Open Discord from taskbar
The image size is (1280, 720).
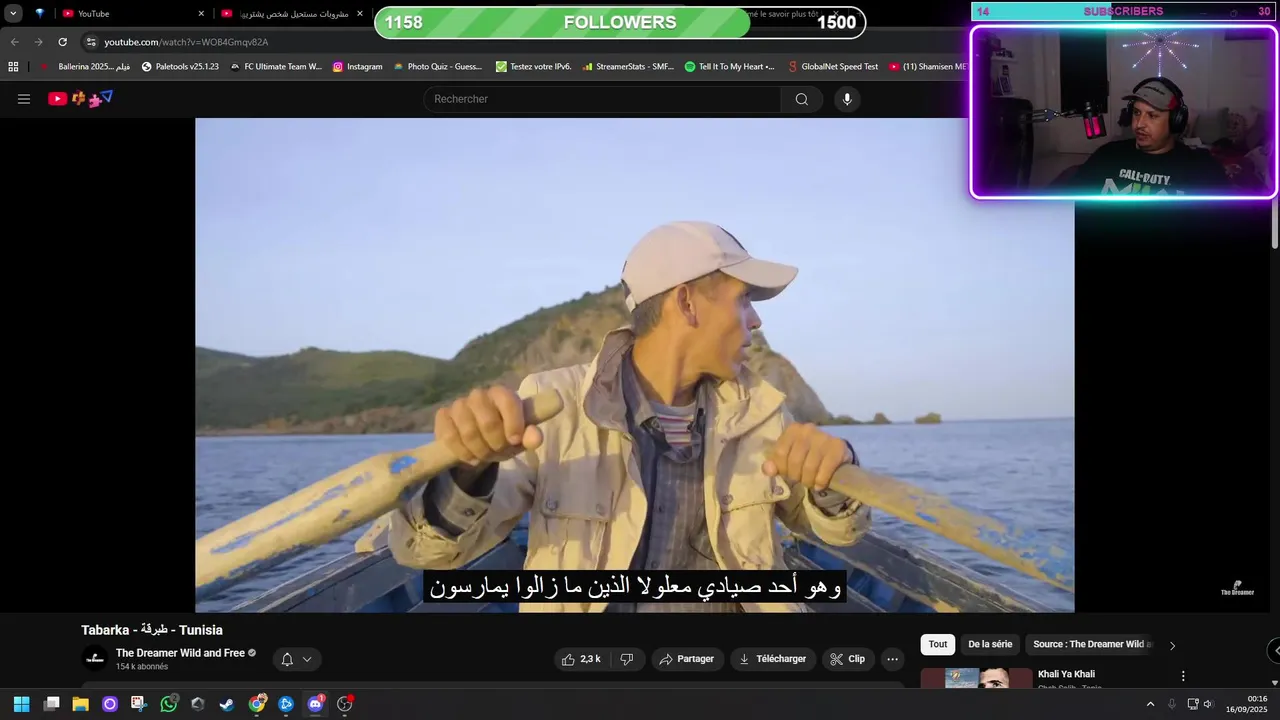point(315,704)
